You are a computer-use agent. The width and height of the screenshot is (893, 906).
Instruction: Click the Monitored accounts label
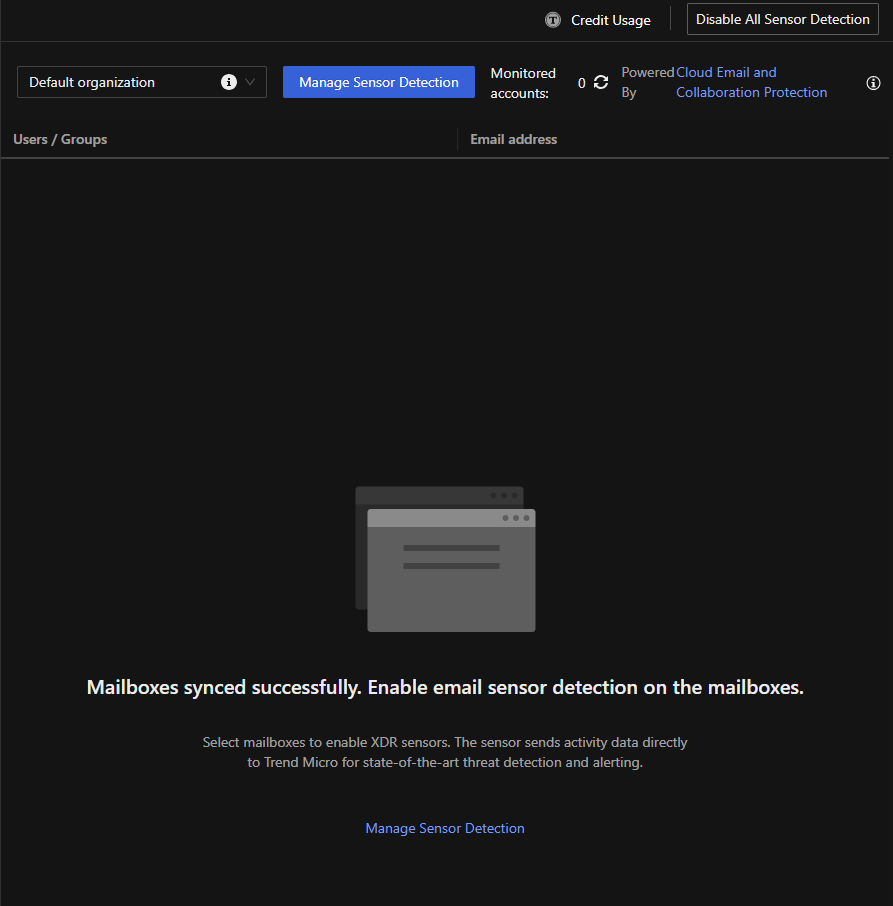pyautogui.click(x=523, y=83)
